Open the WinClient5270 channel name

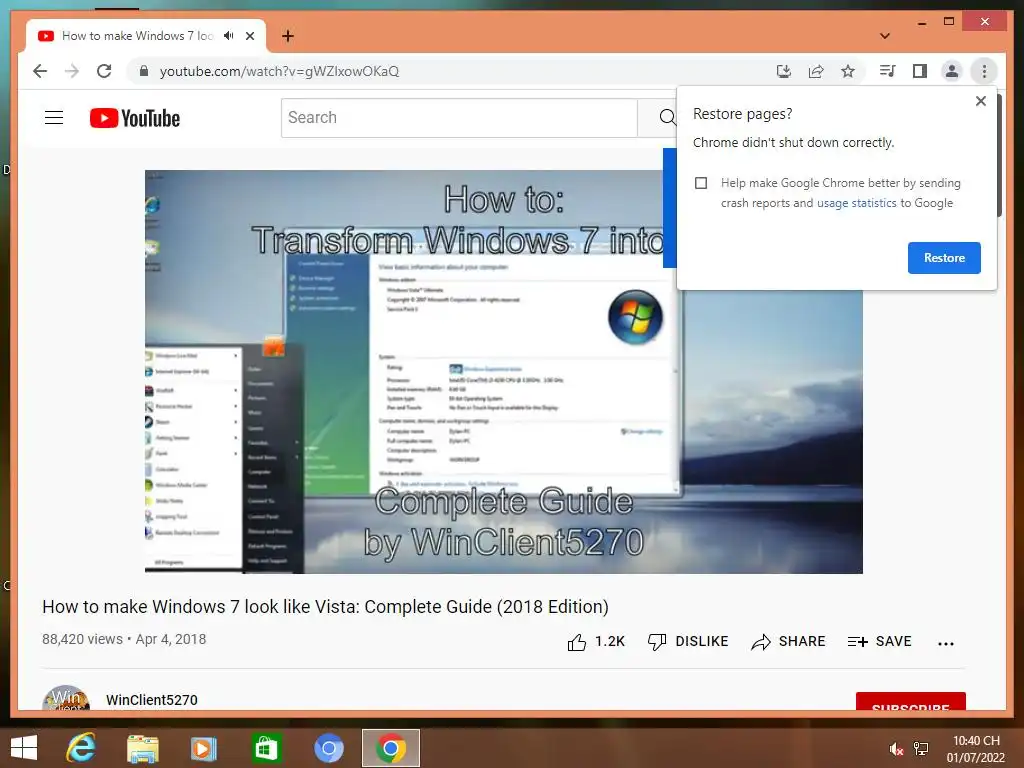click(x=152, y=700)
